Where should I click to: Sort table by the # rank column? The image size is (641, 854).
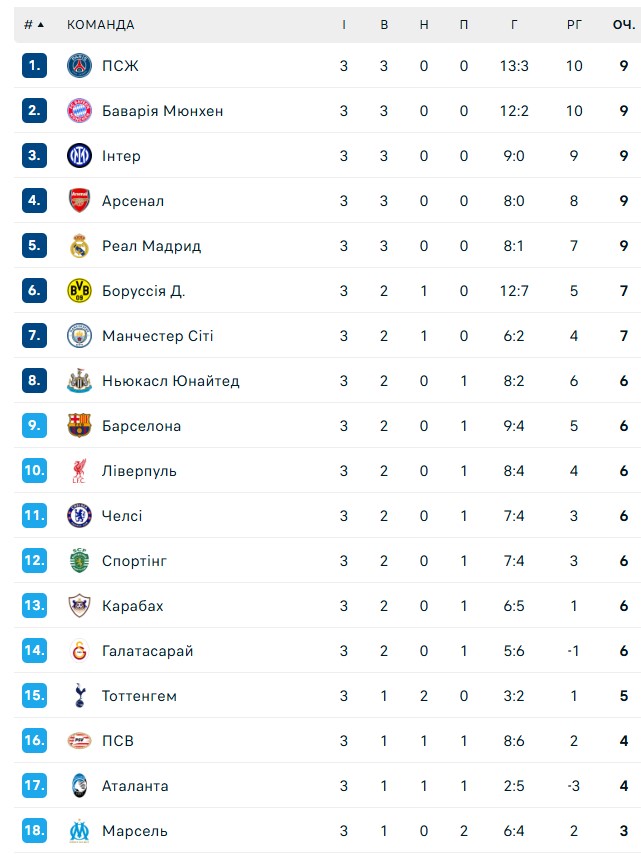(34, 24)
